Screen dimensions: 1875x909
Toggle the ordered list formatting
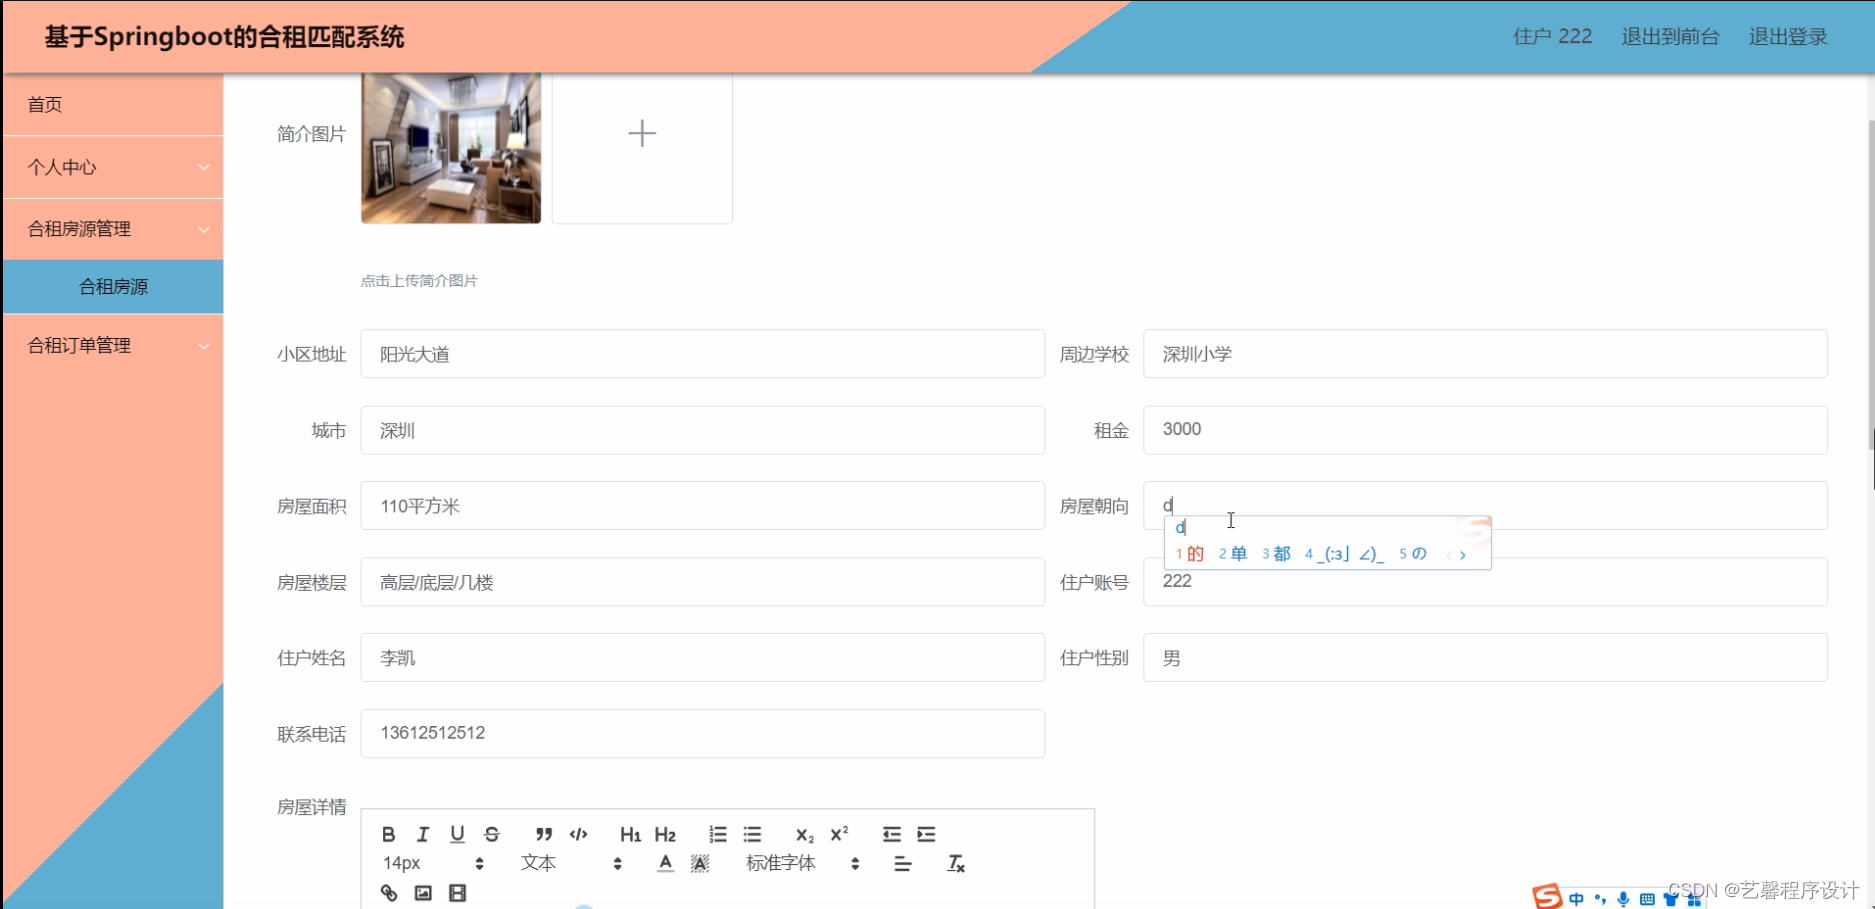point(717,834)
